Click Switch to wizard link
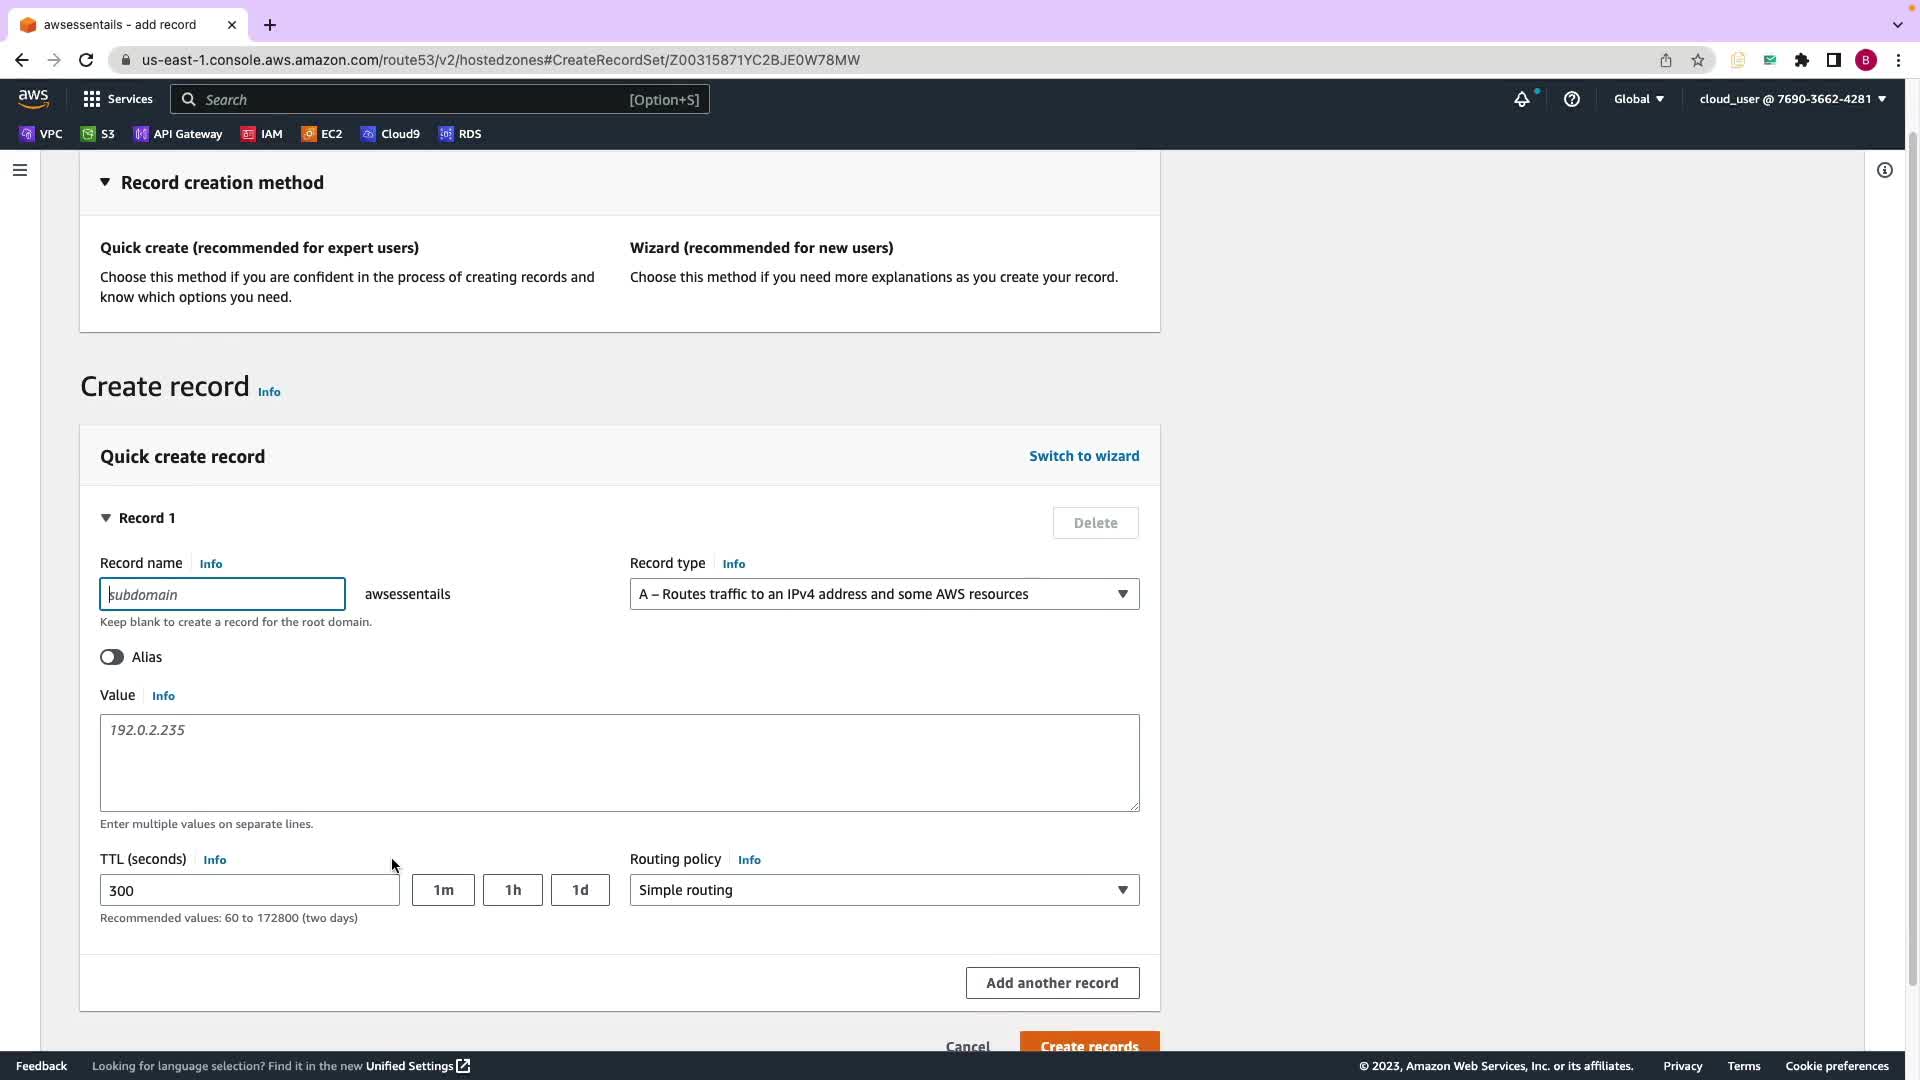The image size is (1920, 1080). click(1084, 456)
